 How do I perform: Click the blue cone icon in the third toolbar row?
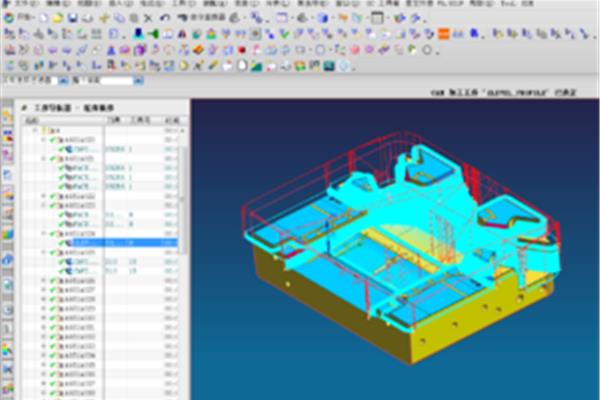111,50
